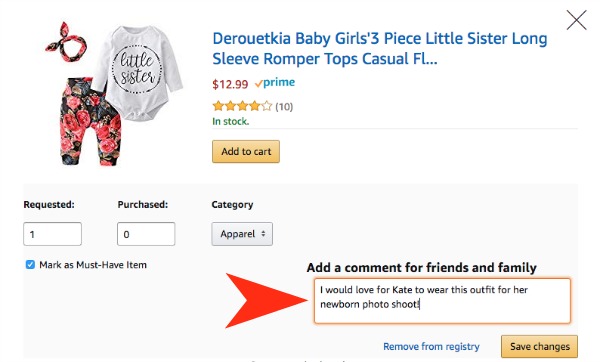Image resolution: width=600 pixels, height=362 pixels.
Task: Focus the Purchased quantity field
Action: [146, 234]
